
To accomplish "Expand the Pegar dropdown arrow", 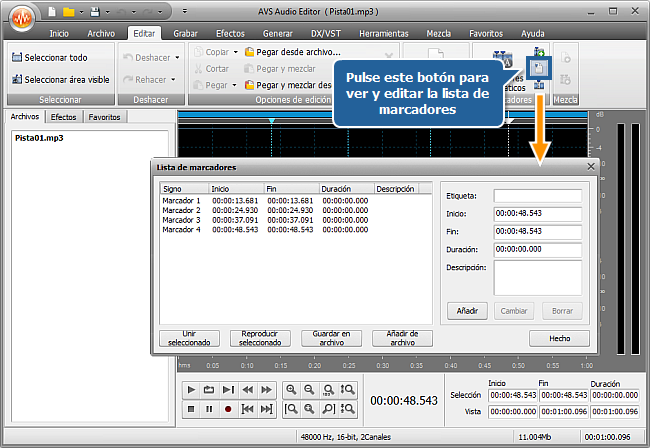I will (234, 85).
